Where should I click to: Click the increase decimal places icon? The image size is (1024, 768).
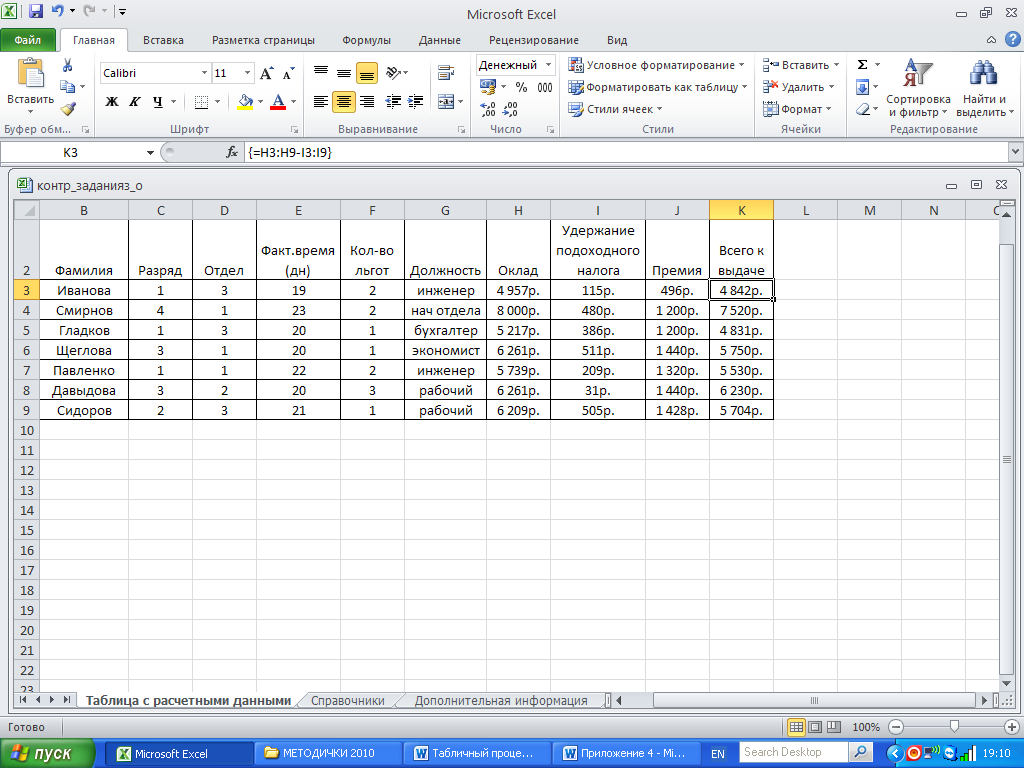(x=488, y=109)
